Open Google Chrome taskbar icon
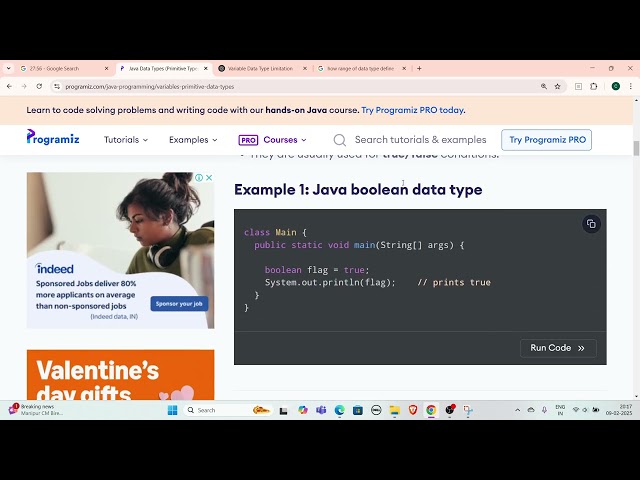Viewport: 640px width, 480px height. 431,410
